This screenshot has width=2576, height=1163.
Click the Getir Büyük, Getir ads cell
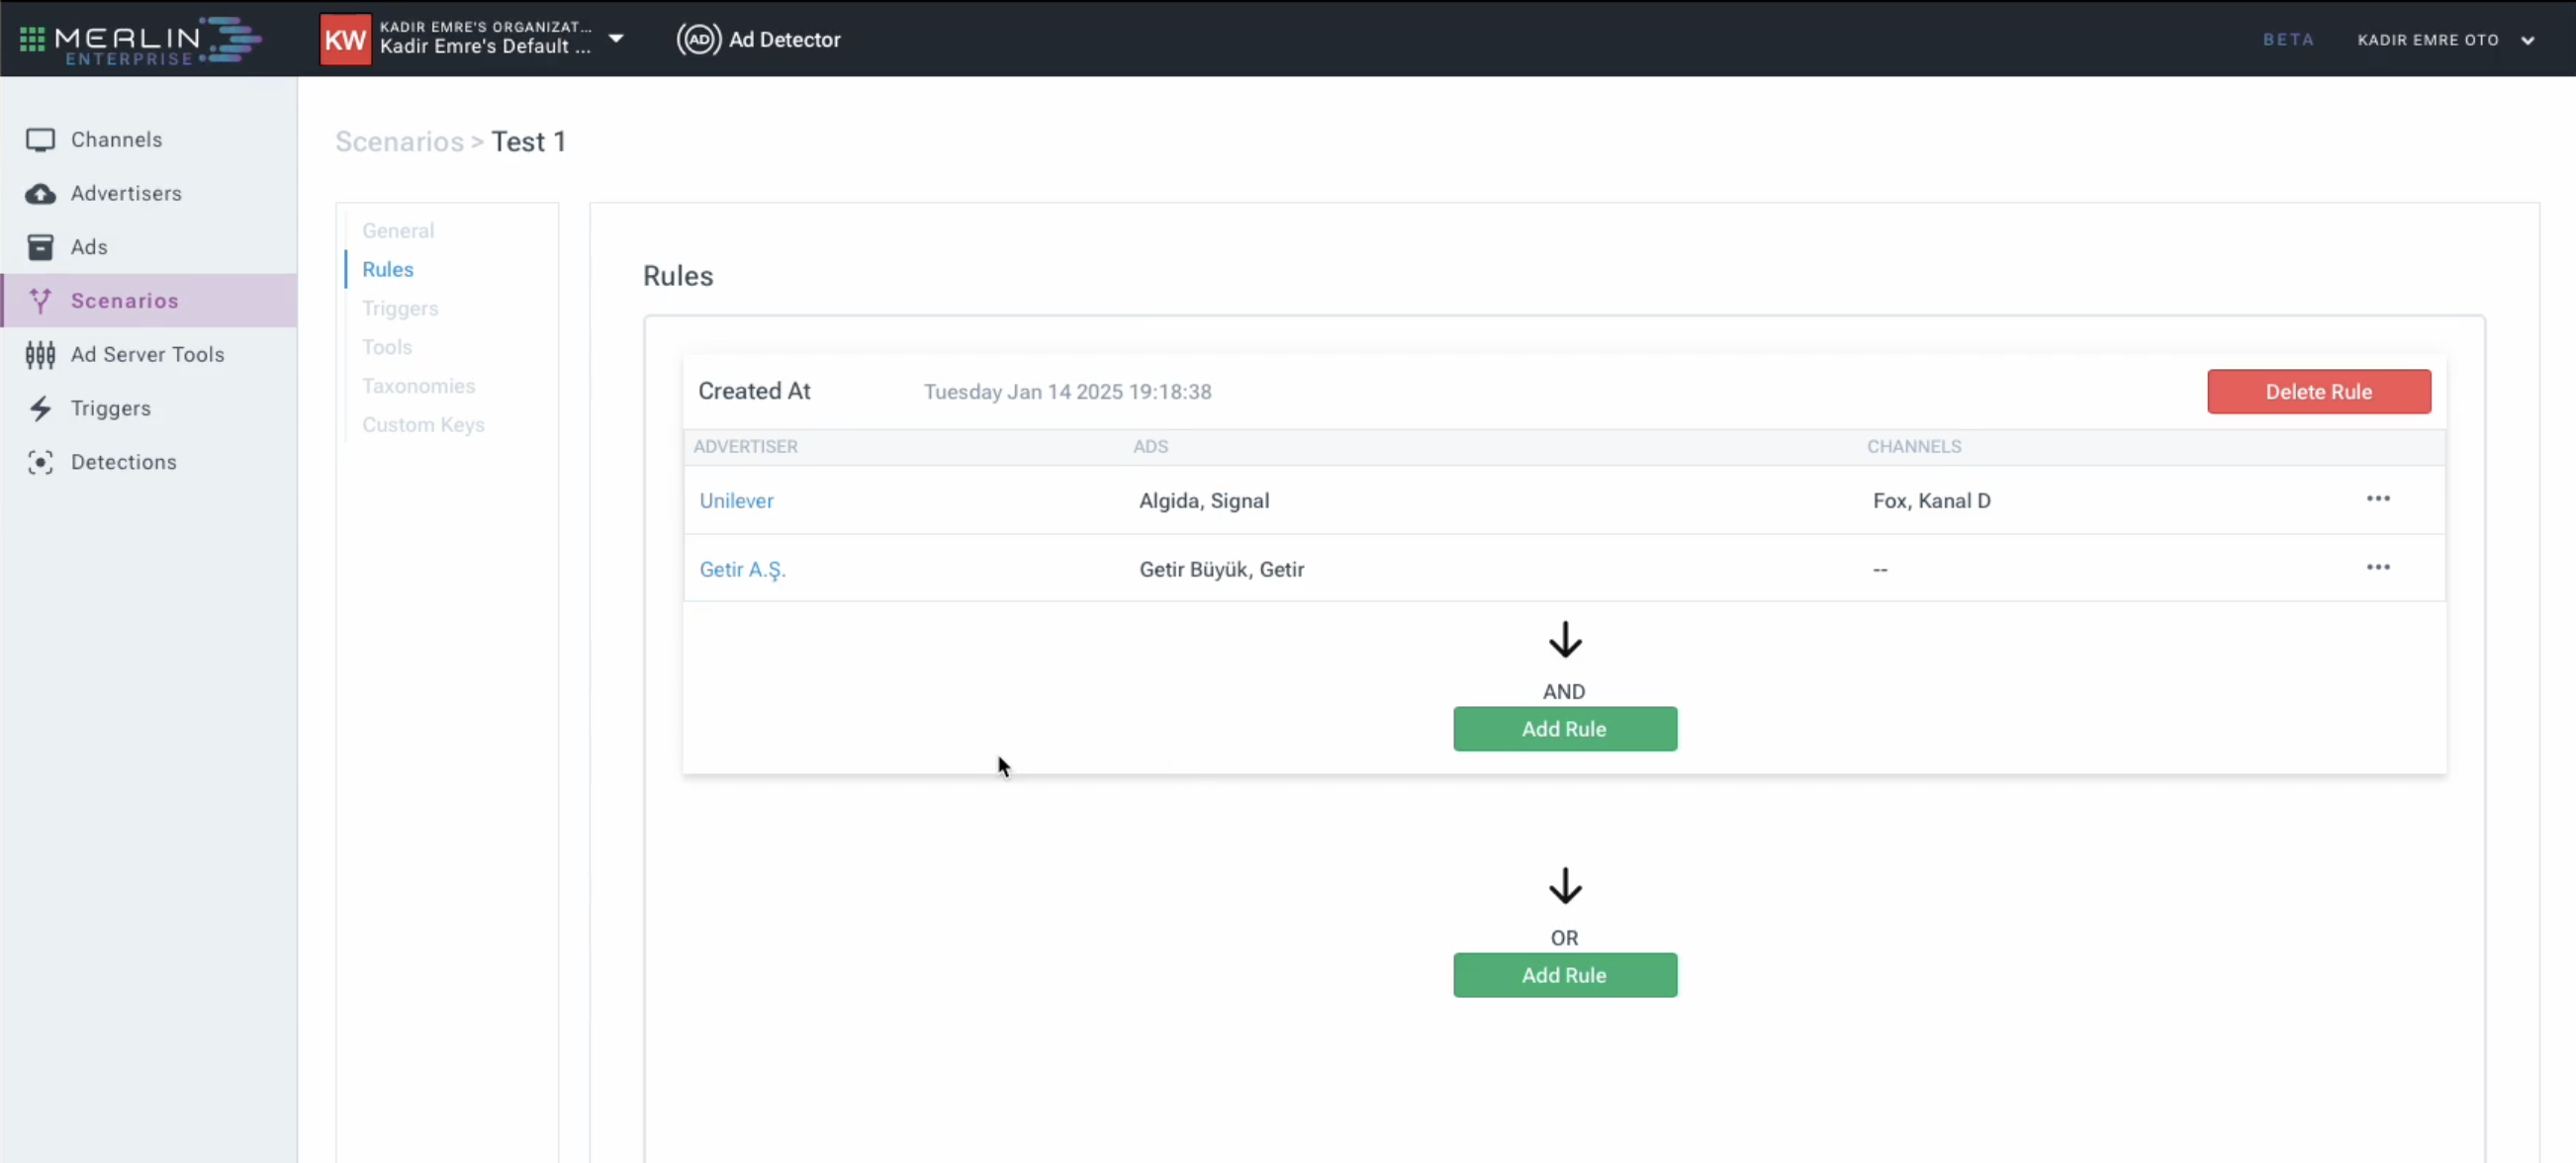pos(1221,570)
